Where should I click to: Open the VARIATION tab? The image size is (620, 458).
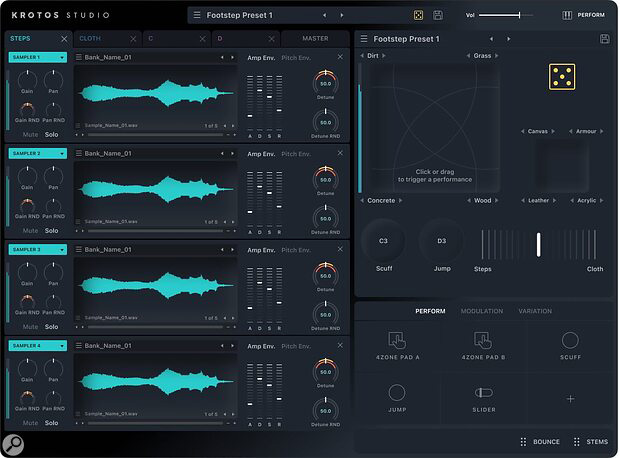point(535,311)
